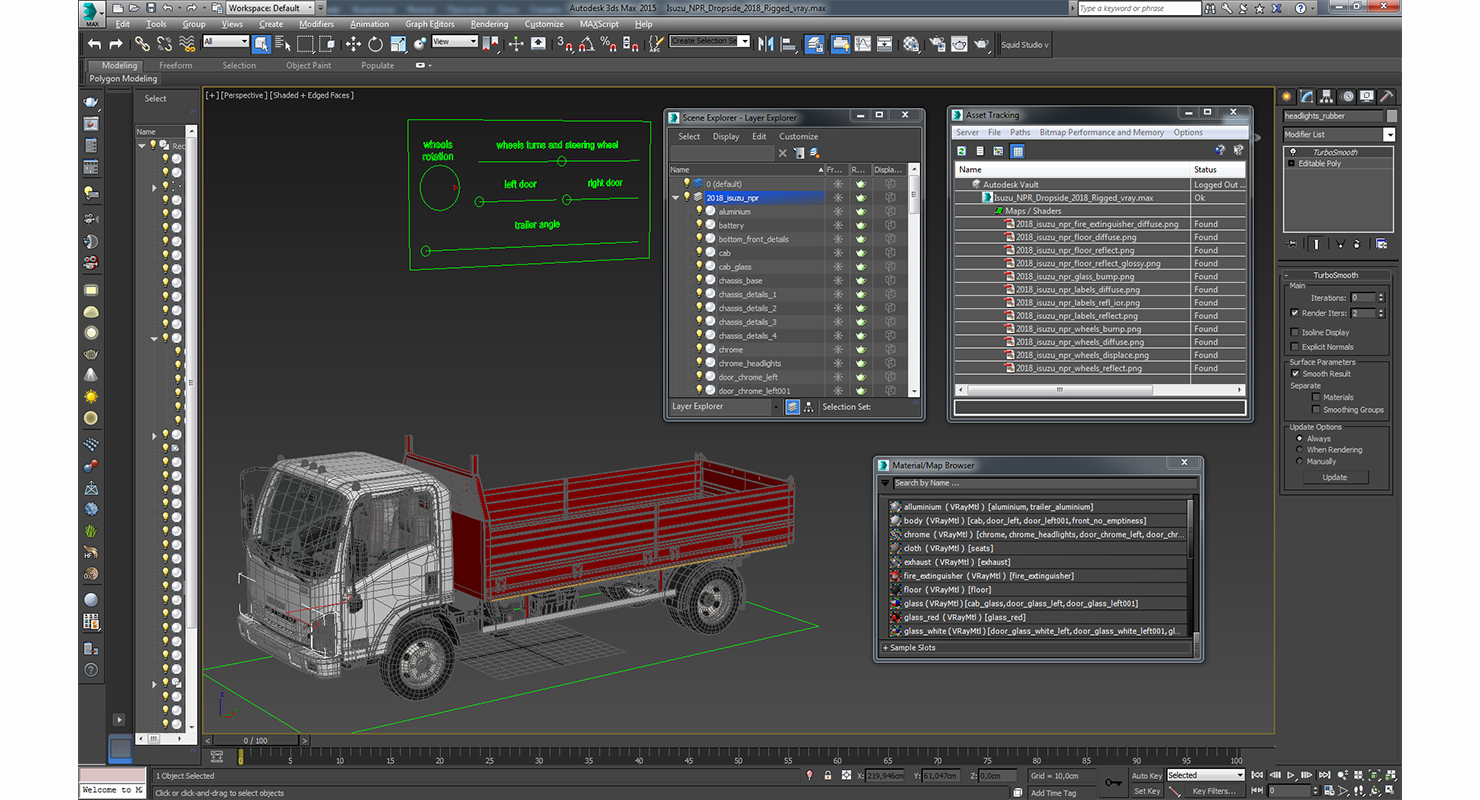The width and height of the screenshot is (1480, 800).
Task: Open the Modifiers menu
Action: 317,24
